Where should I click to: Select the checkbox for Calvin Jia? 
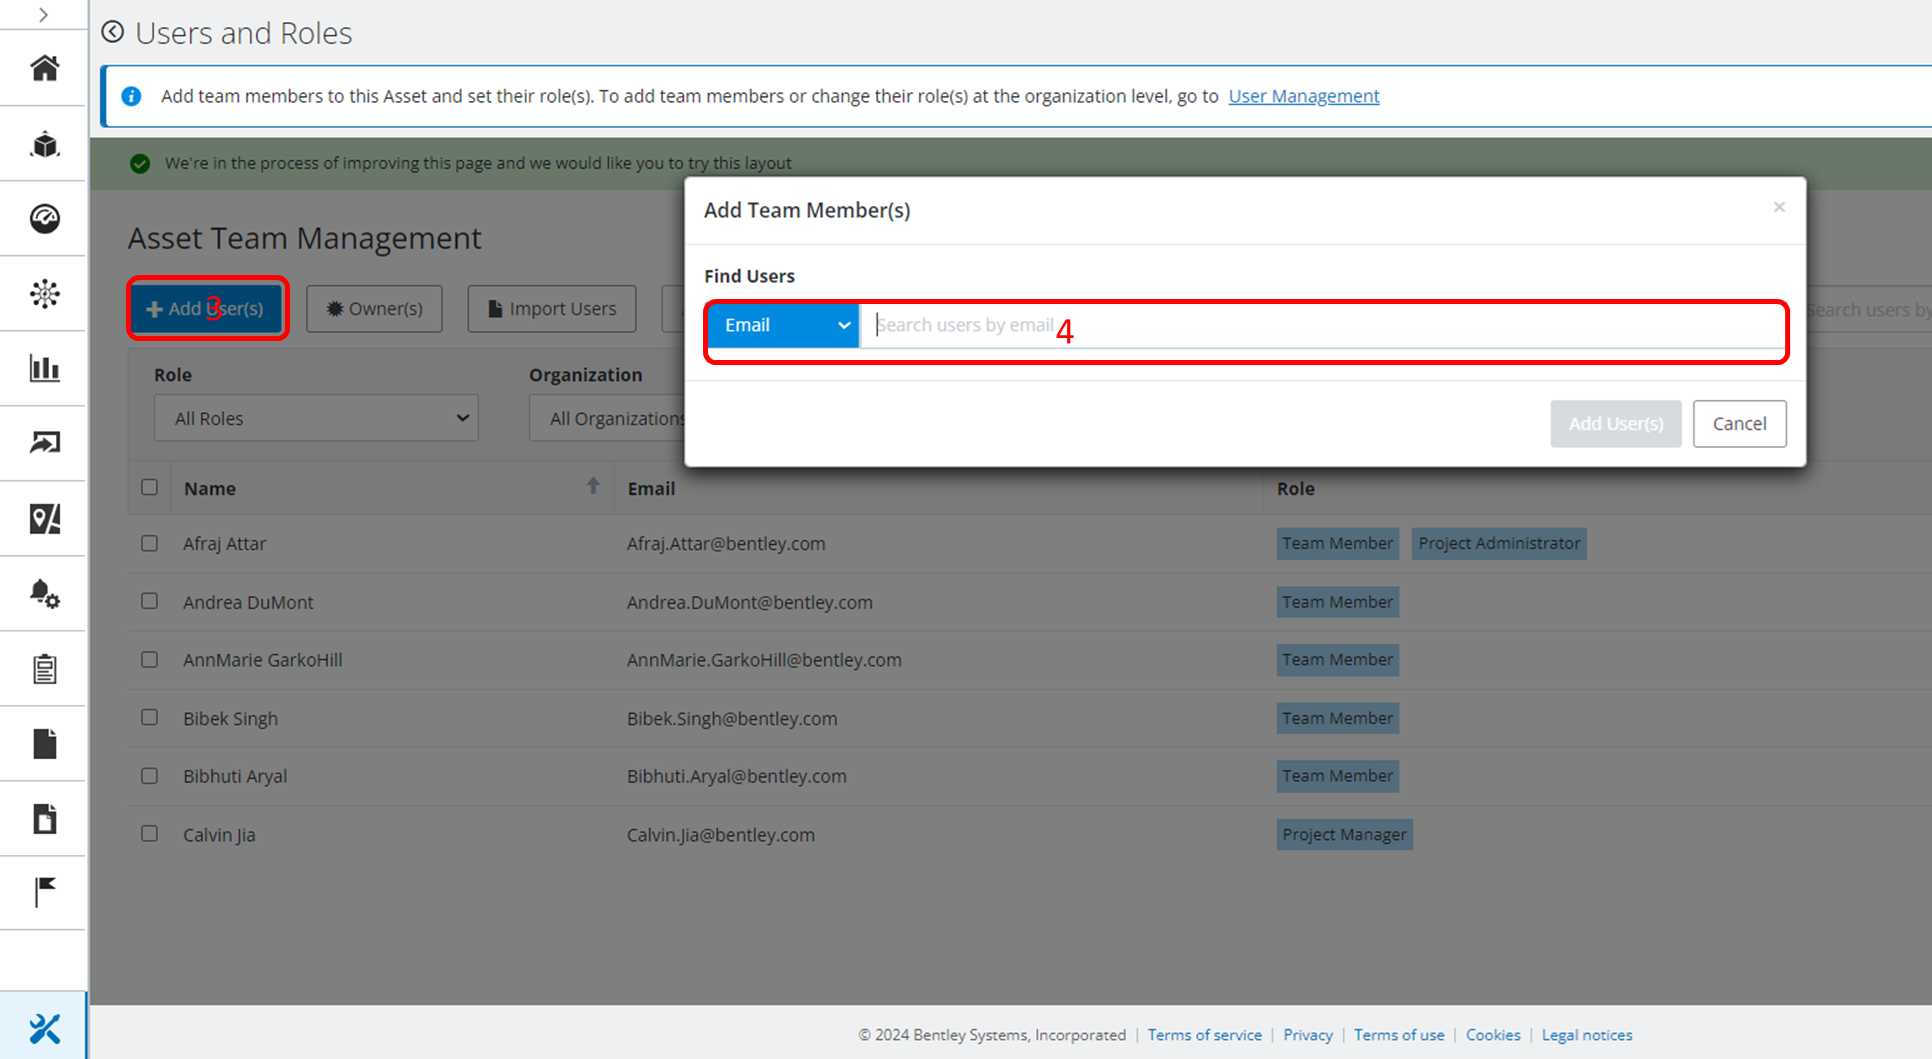[x=149, y=833]
